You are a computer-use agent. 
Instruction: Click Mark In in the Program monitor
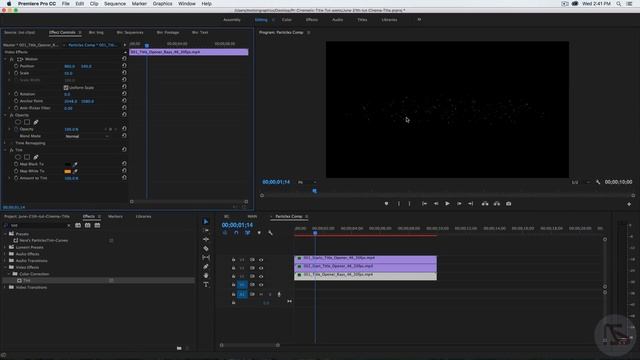coord(399,204)
